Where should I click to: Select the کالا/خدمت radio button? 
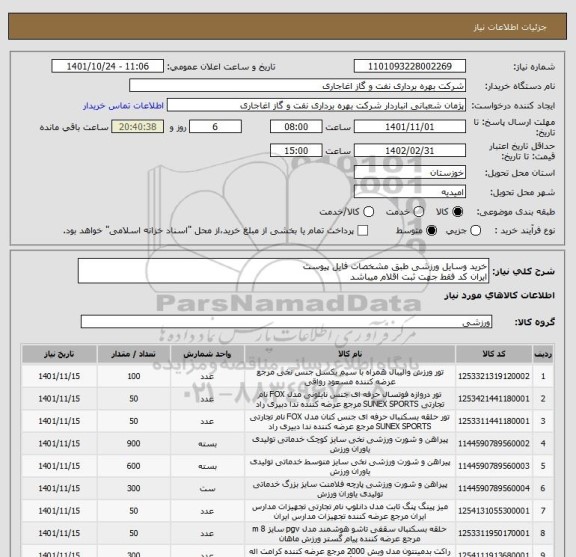pos(368,212)
